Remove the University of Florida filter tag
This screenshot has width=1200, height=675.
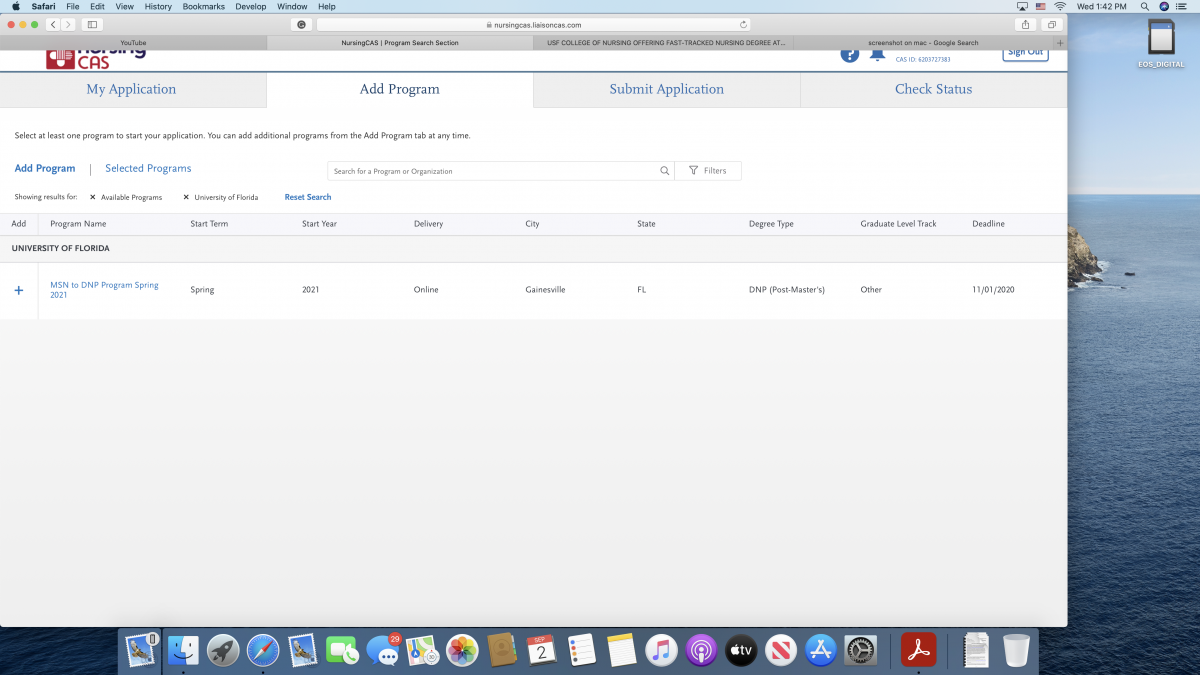click(x=186, y=197)
